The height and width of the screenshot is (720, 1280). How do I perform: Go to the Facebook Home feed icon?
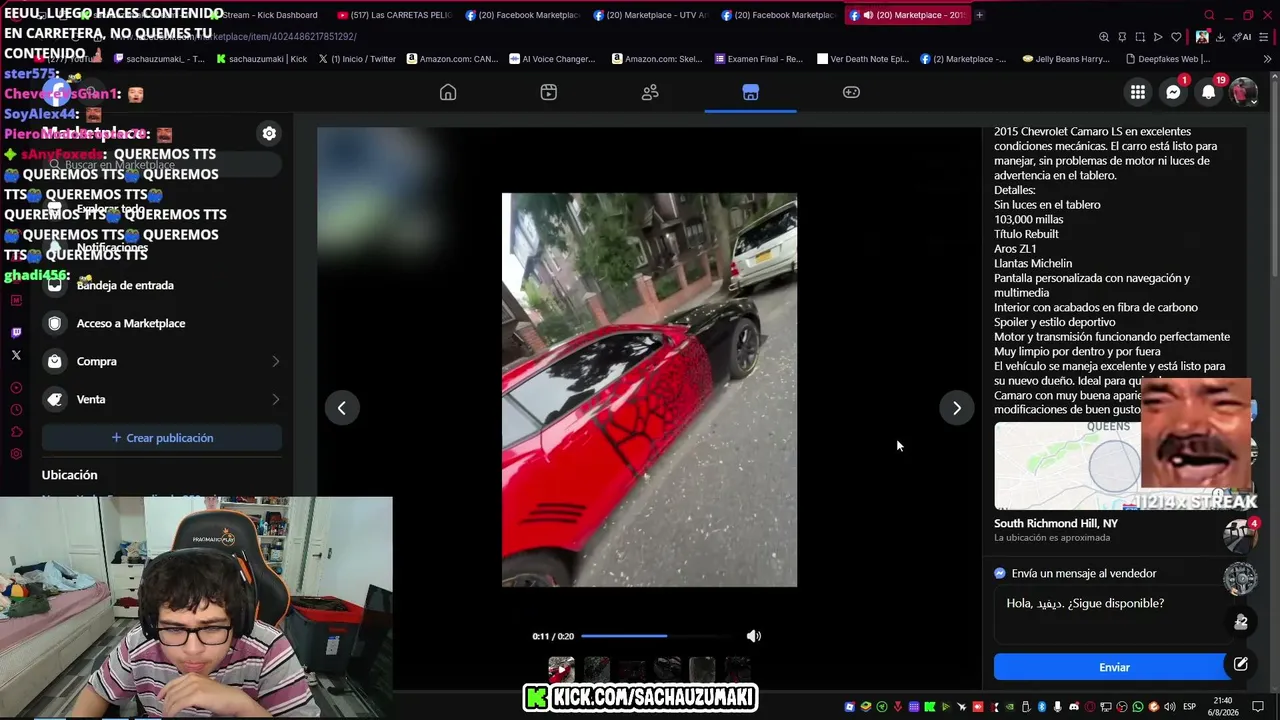point(448,92)
